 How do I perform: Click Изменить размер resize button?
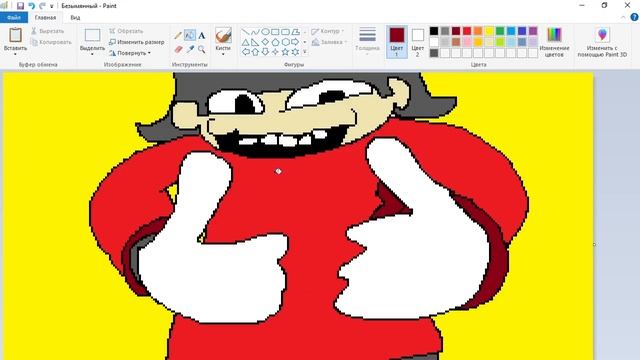point(136,42)
